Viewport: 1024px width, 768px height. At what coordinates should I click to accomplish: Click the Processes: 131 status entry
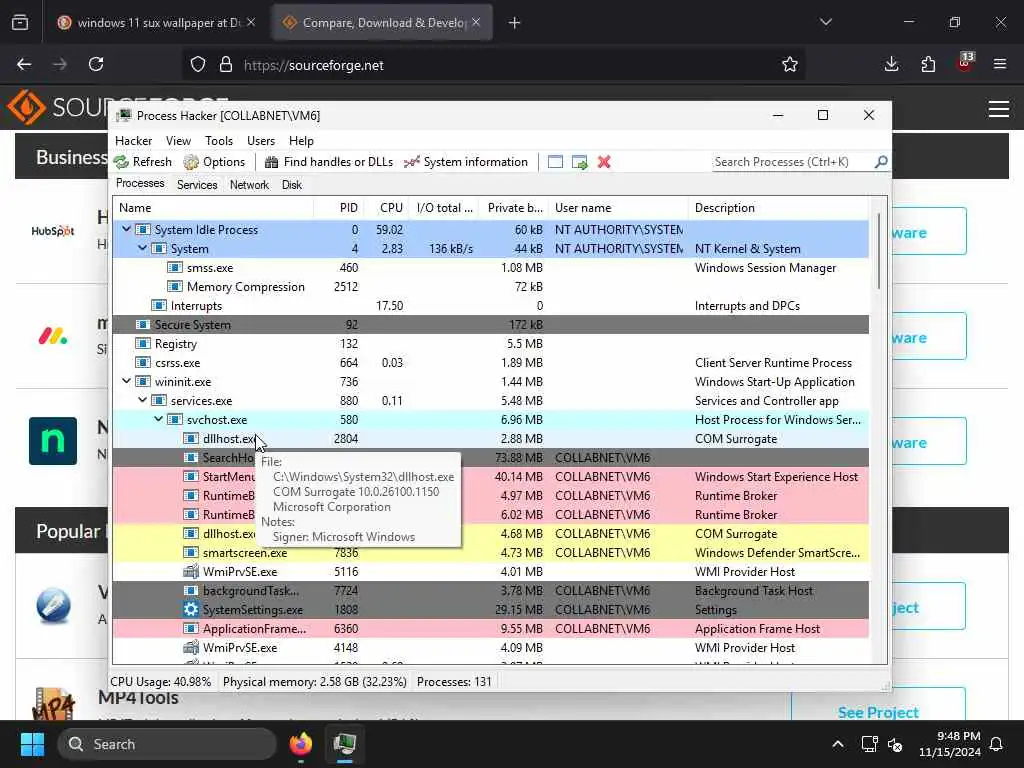point(455,682)
